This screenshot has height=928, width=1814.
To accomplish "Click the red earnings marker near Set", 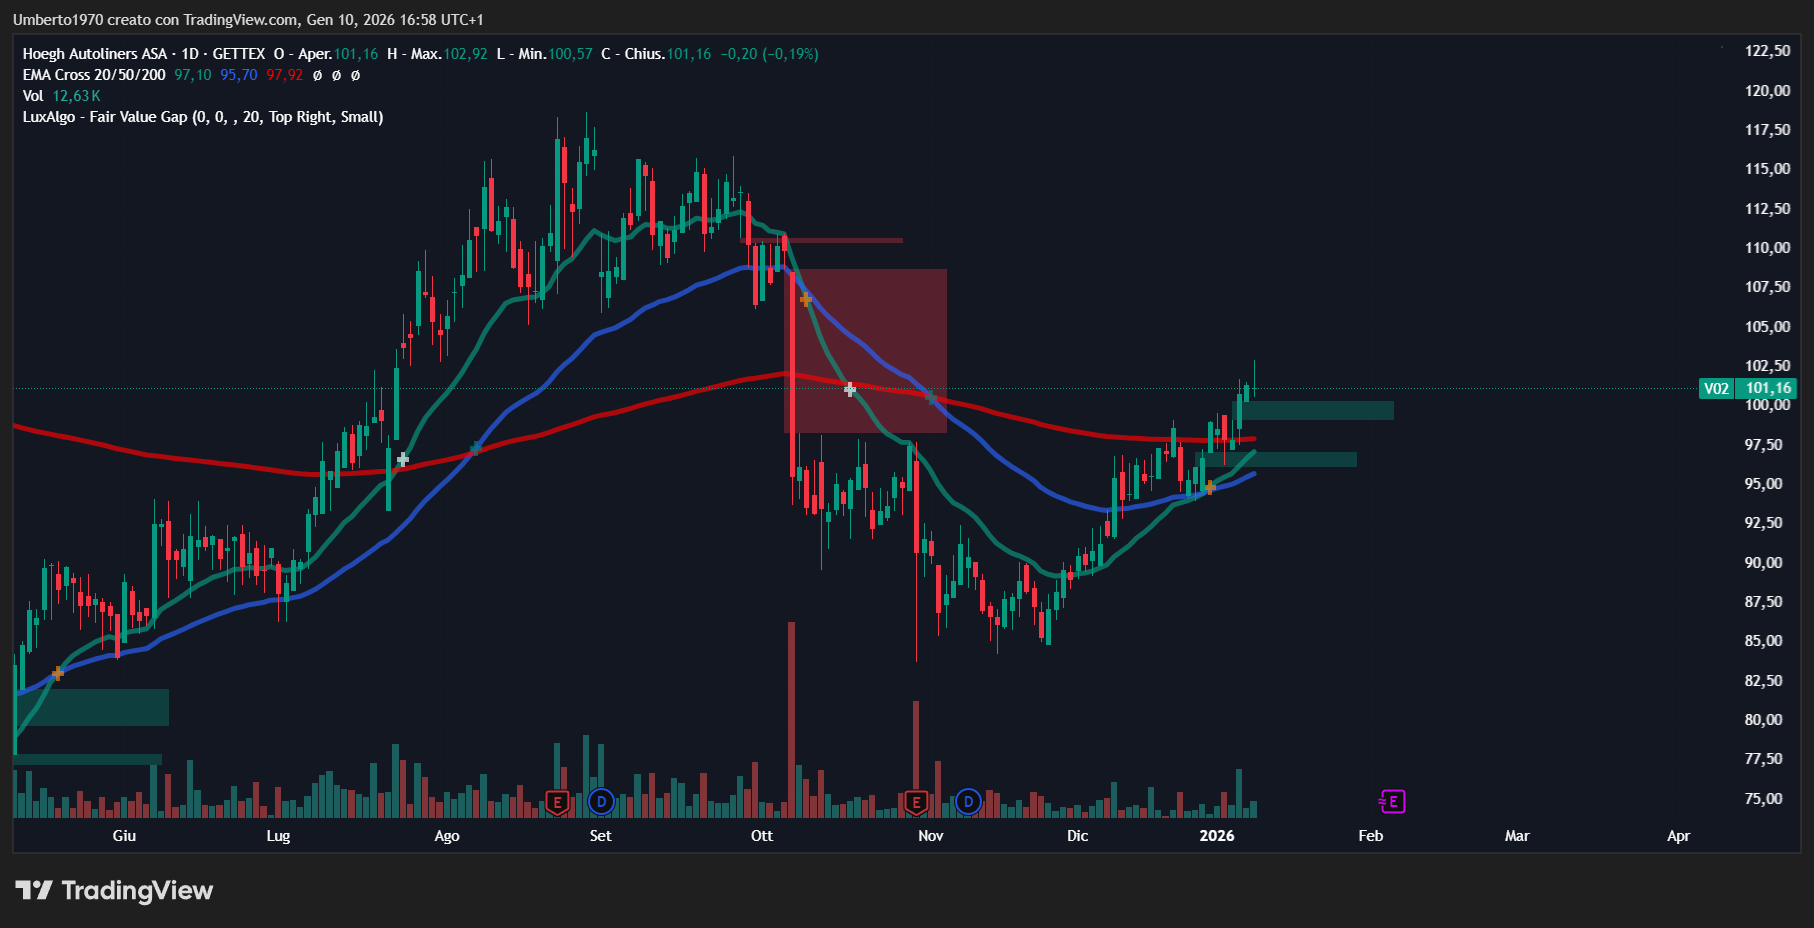I will click(557, 802).
